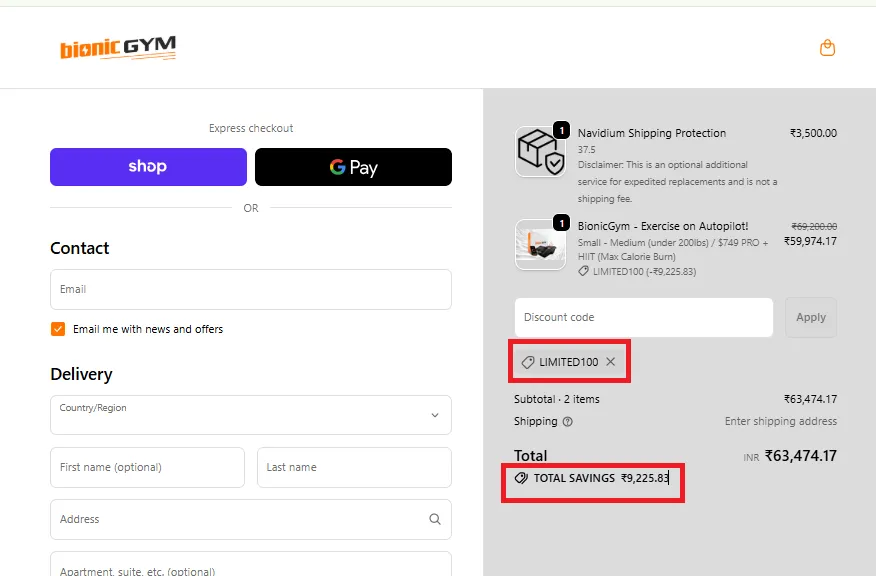Image resolution: width=876 pixels, height=576 pixels.
Task: Click the Apartment, suite, etc. field
Action: click(250, 566)
